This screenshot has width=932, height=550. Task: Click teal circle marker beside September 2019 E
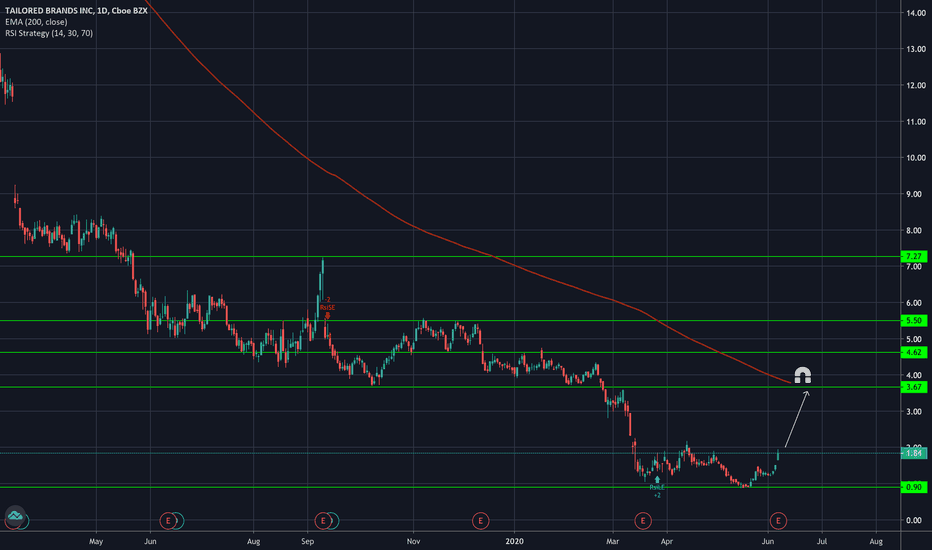click(x=333, y=521)
